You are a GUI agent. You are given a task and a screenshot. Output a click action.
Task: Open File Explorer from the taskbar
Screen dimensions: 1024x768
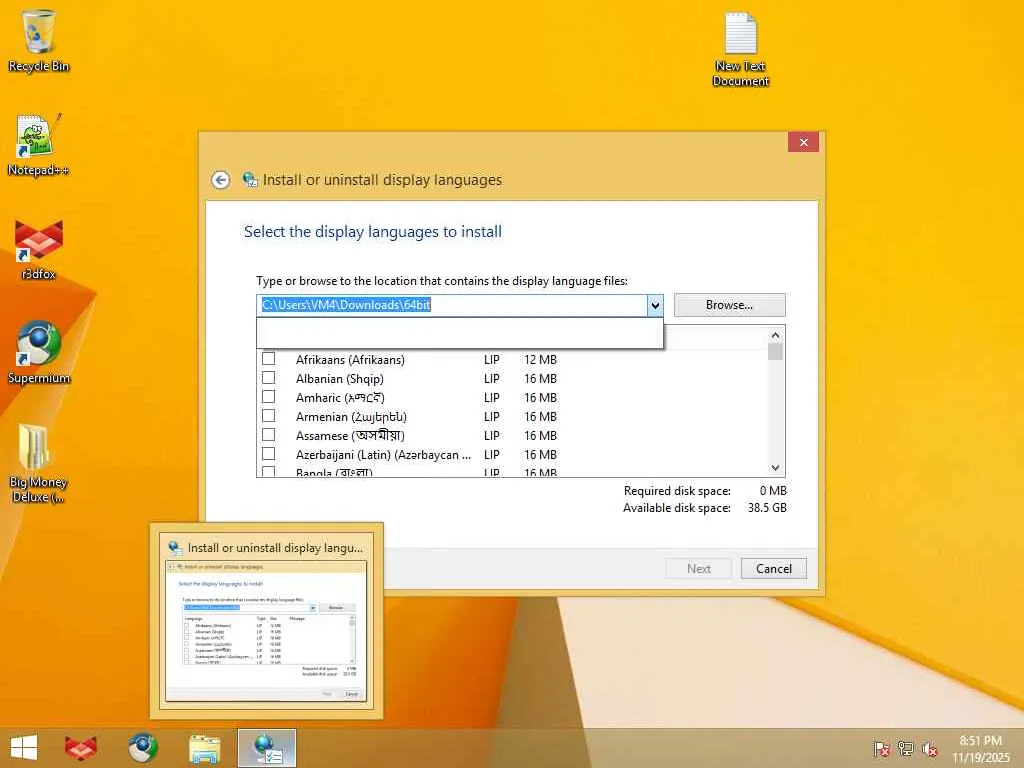[x=204, y=748]
